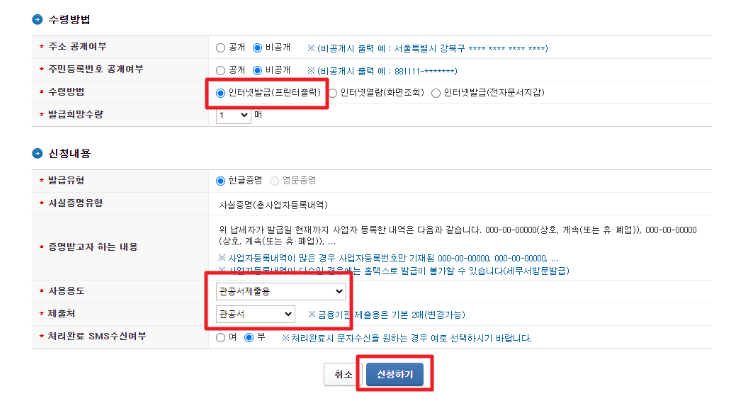Open the 사용용도 dropdown showing 관공서제출용
Image resolution: width=740 pixels, height=405 pixels.
(281, 291)
